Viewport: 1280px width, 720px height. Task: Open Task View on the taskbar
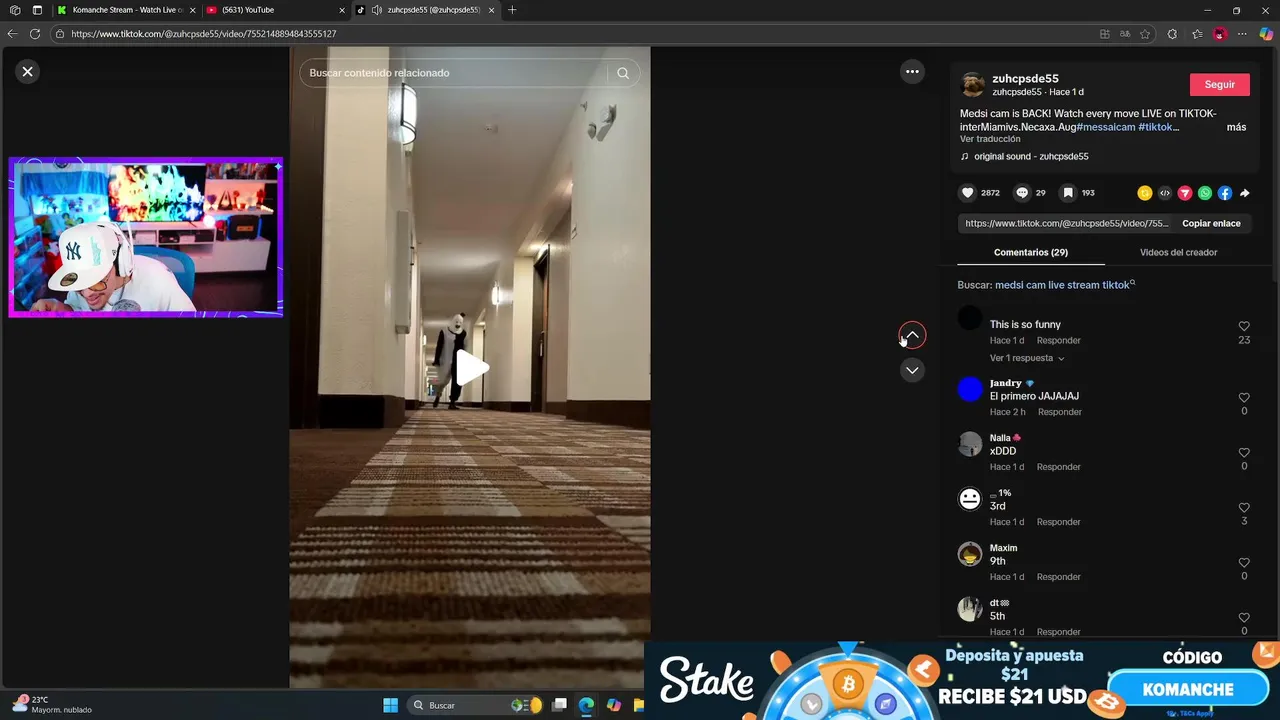(x=560, y=705)
